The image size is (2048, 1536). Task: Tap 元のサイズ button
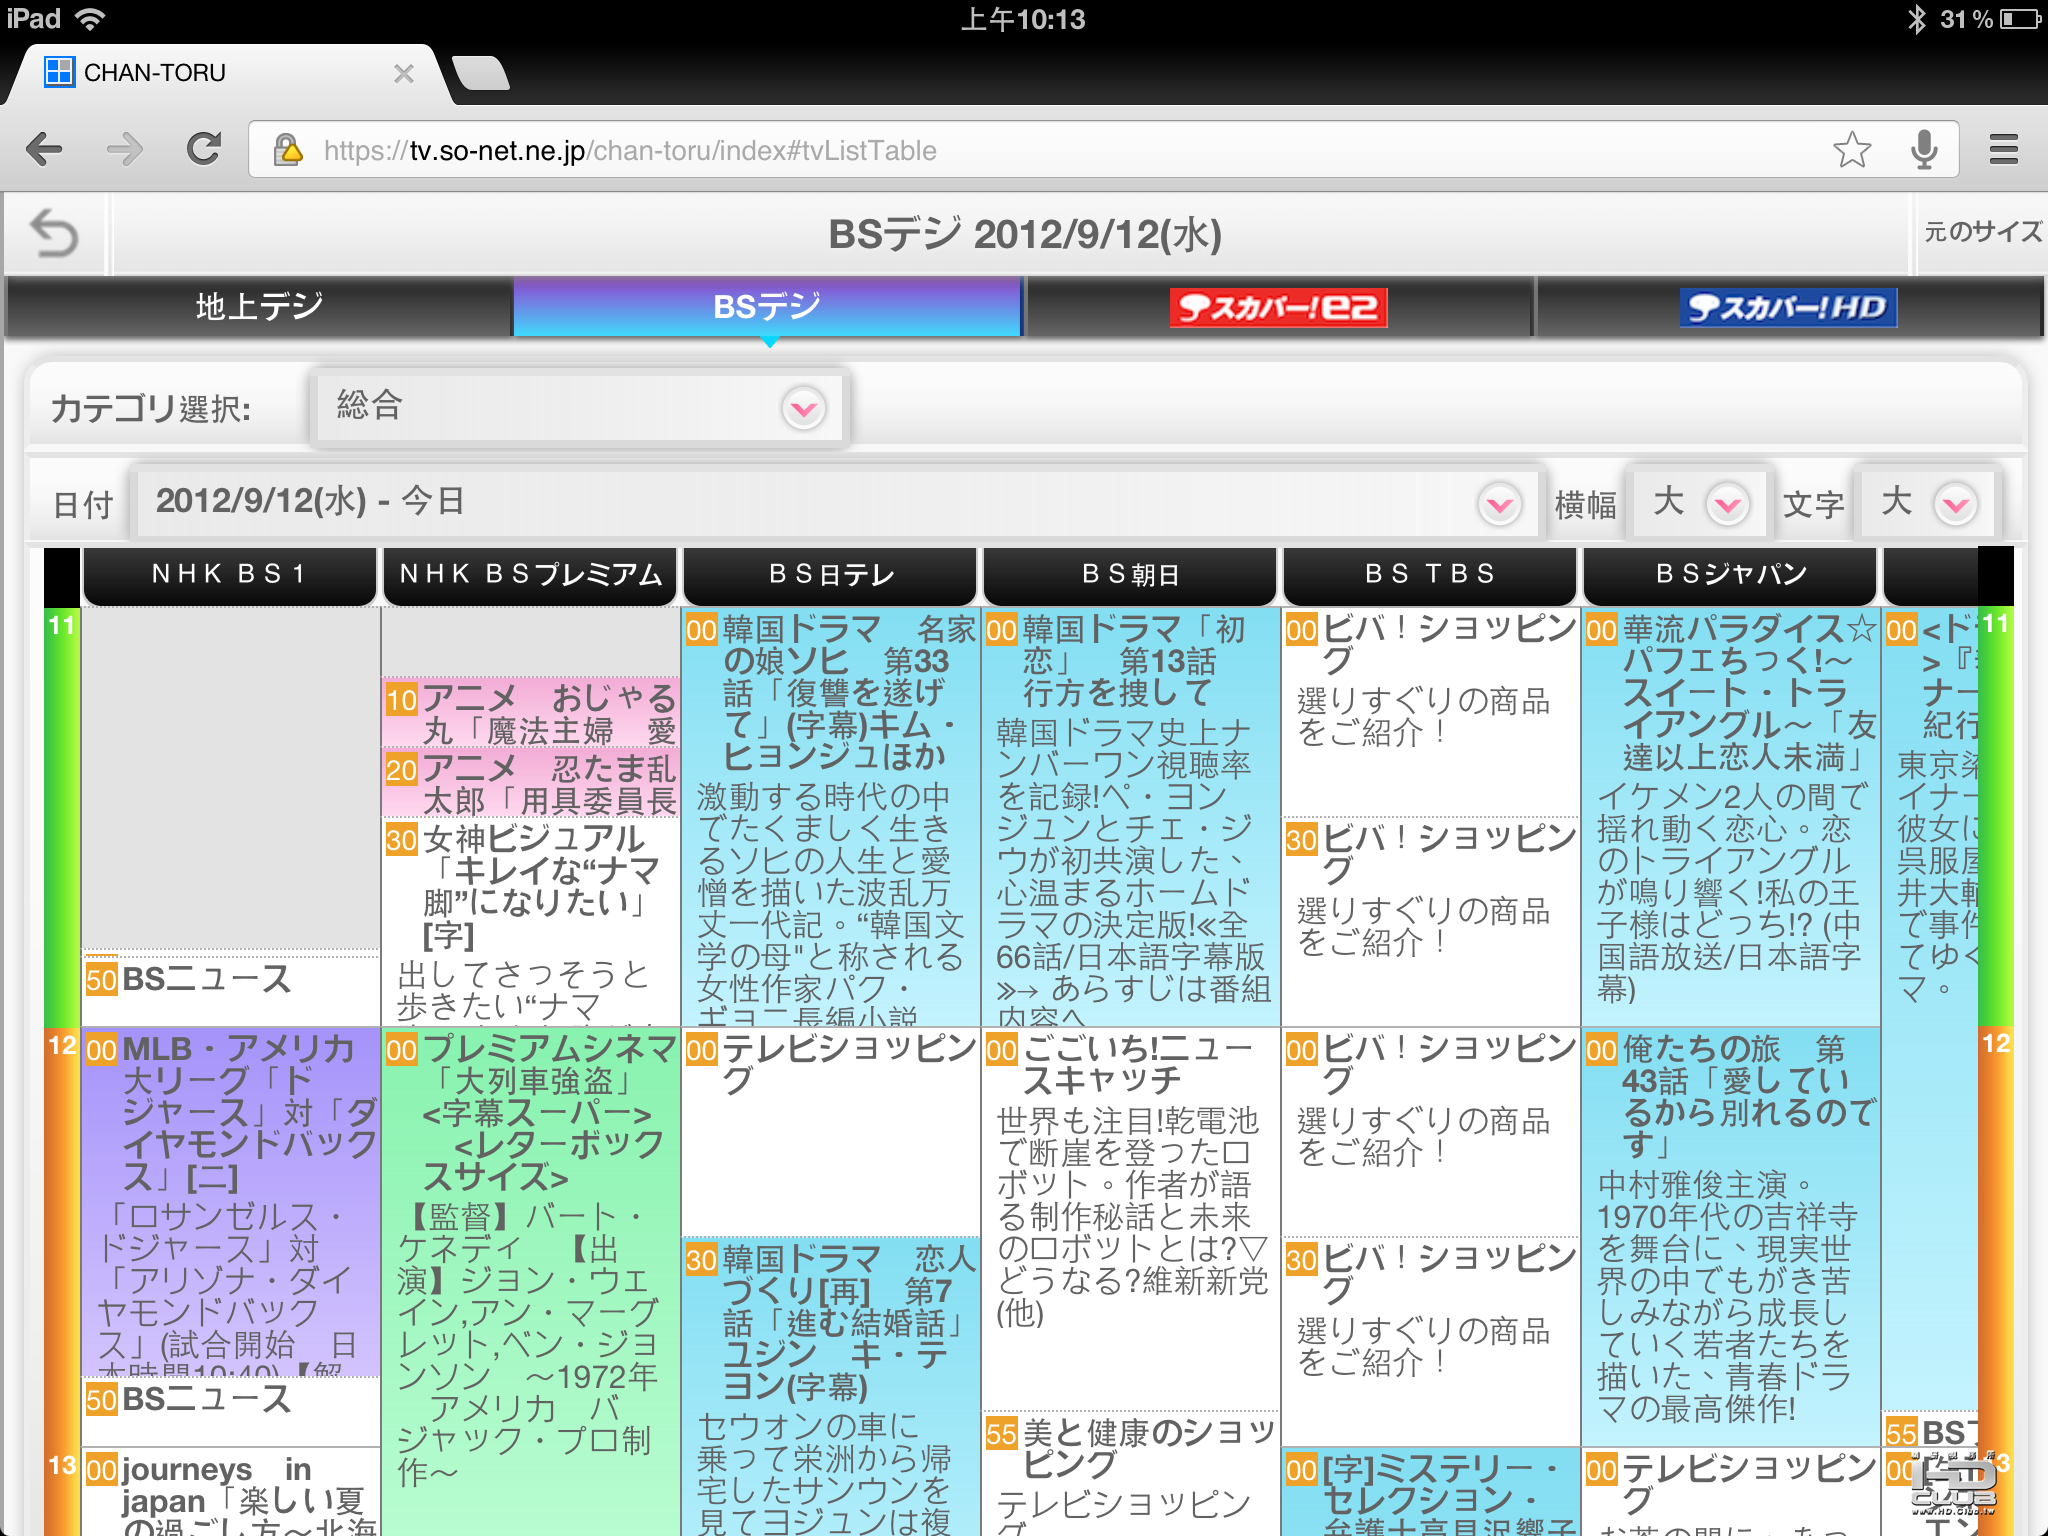(x=1981, y=233)
